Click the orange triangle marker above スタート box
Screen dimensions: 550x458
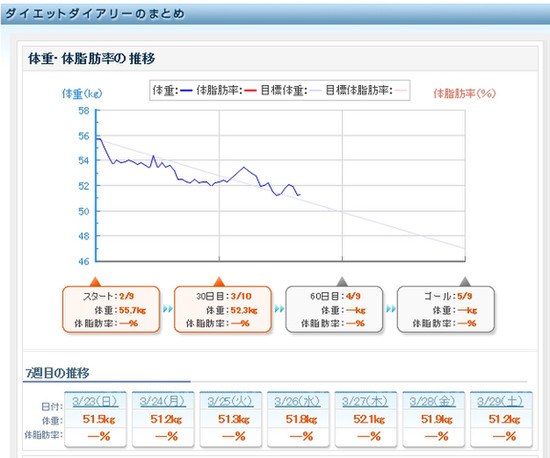(x=95, y=281)
